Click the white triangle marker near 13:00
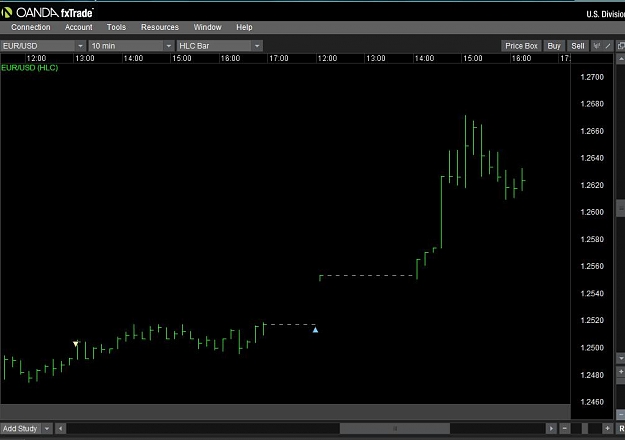The width and height of the screenshot is (625, 440). coord(76,344)
